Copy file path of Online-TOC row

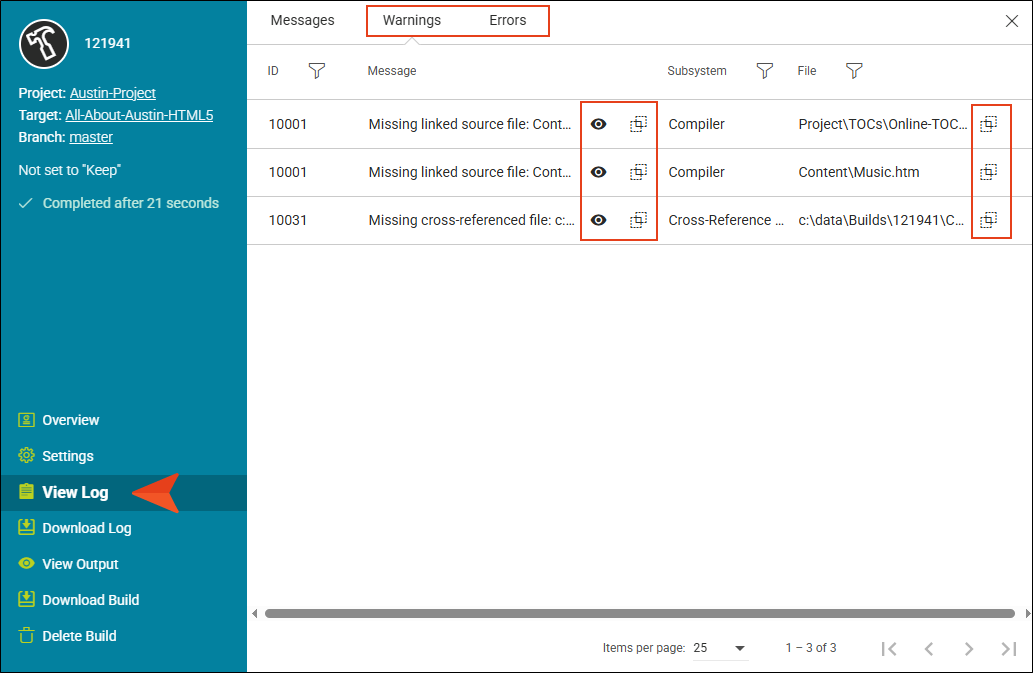click(x=988, y=124)
